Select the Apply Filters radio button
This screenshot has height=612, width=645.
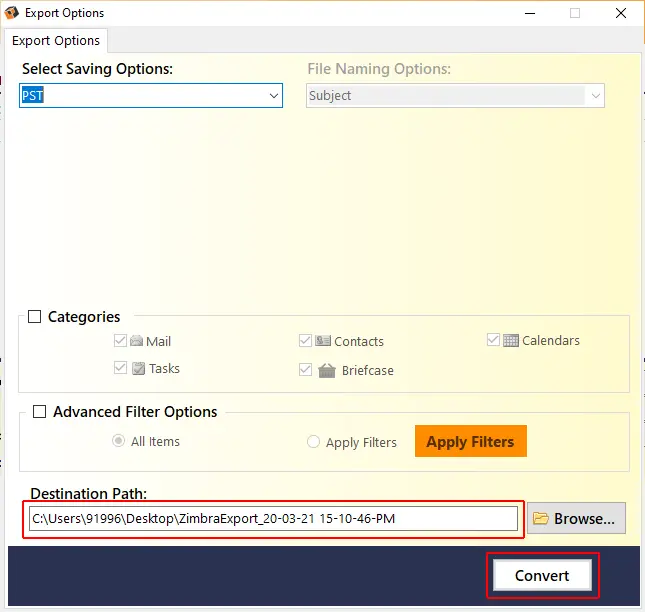(x=313, y=442)
